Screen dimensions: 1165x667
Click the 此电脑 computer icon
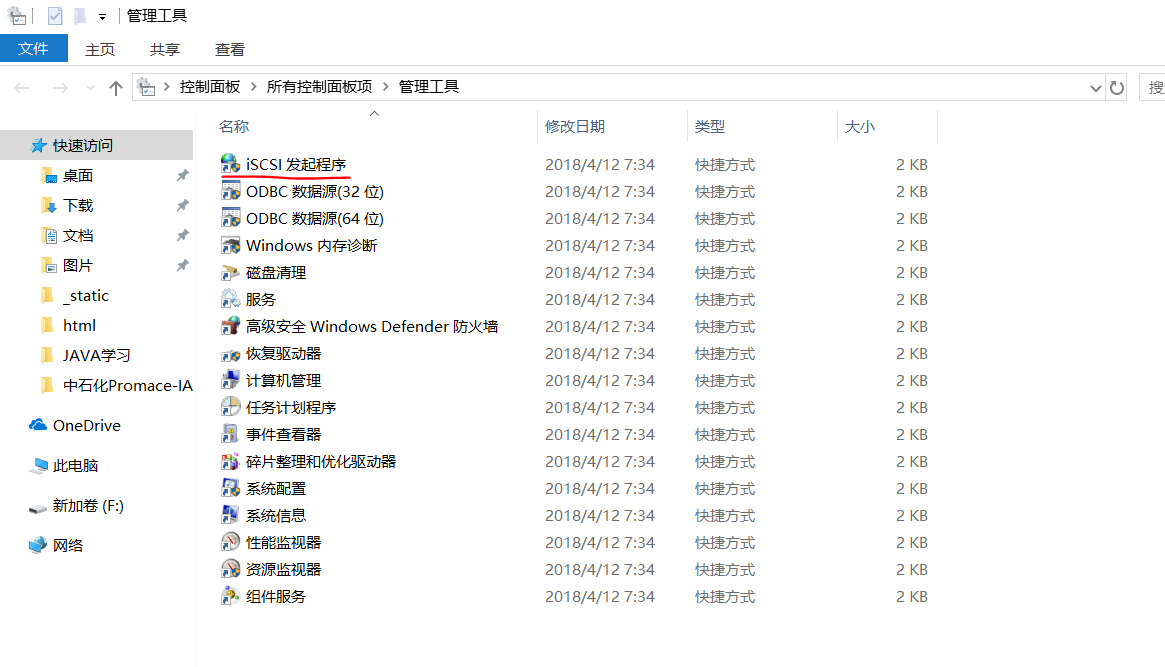38,466
